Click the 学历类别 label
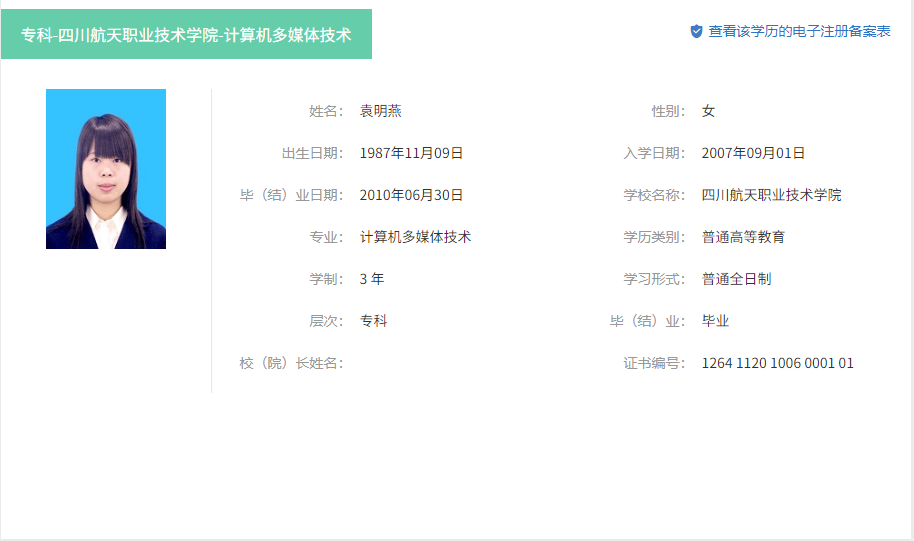This screenshot has width=914, height=541. [655, 237]
